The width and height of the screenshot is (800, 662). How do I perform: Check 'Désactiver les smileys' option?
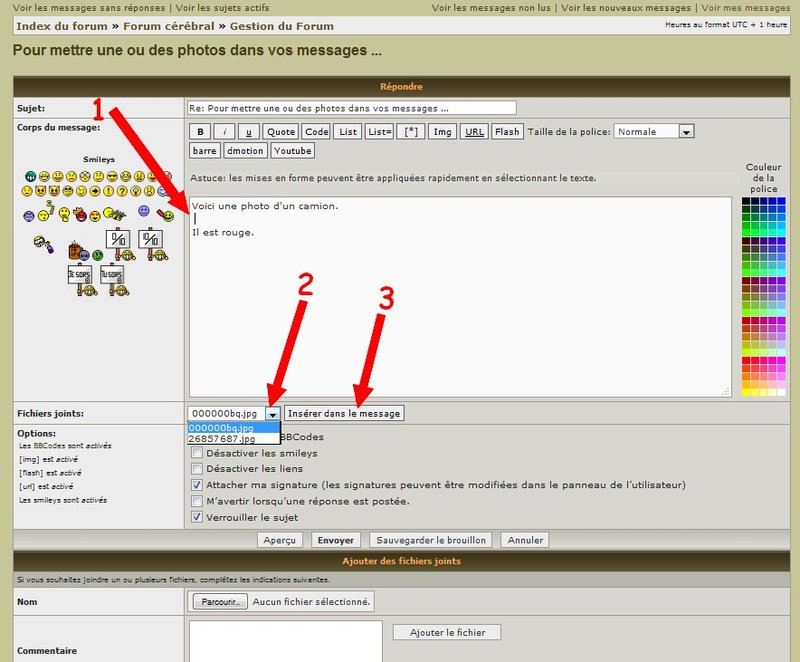coord(197,453)
